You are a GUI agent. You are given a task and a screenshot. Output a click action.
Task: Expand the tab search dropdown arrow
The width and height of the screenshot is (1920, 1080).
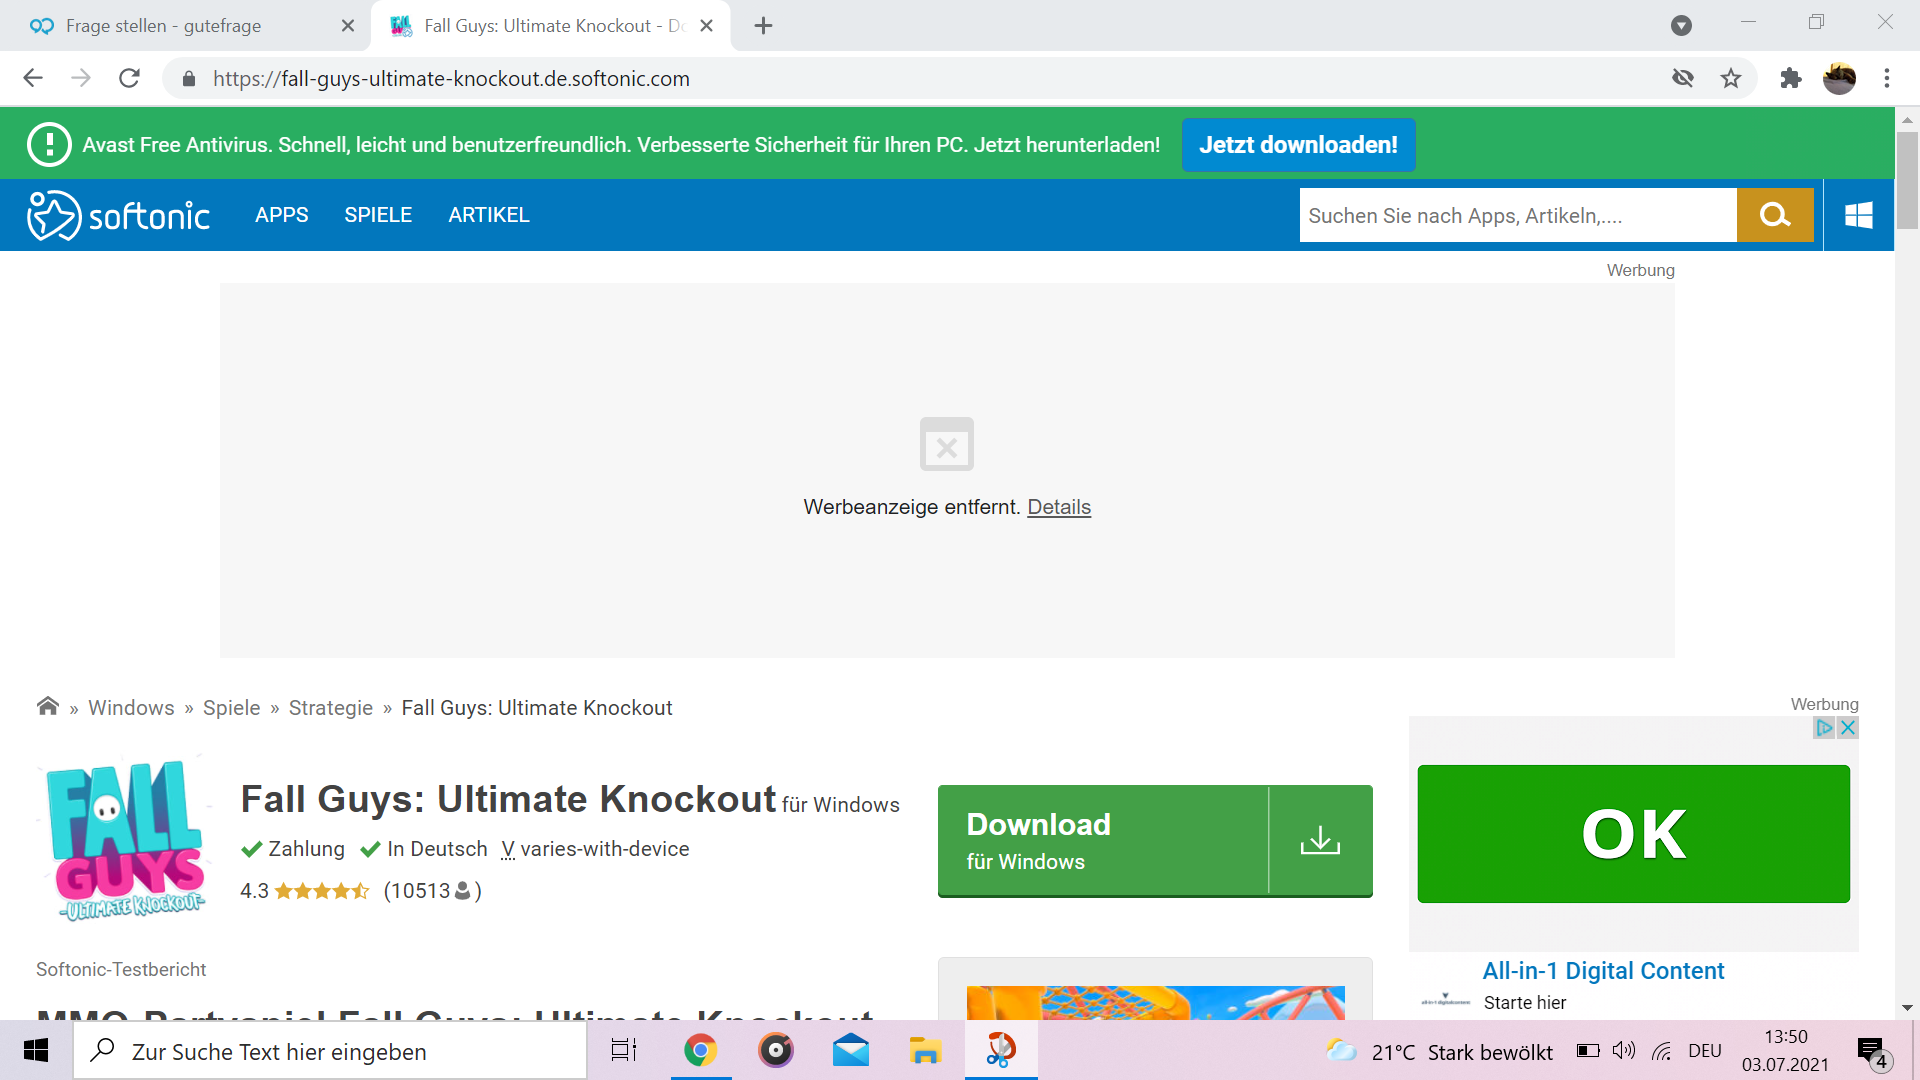[x=1681, y=26]
